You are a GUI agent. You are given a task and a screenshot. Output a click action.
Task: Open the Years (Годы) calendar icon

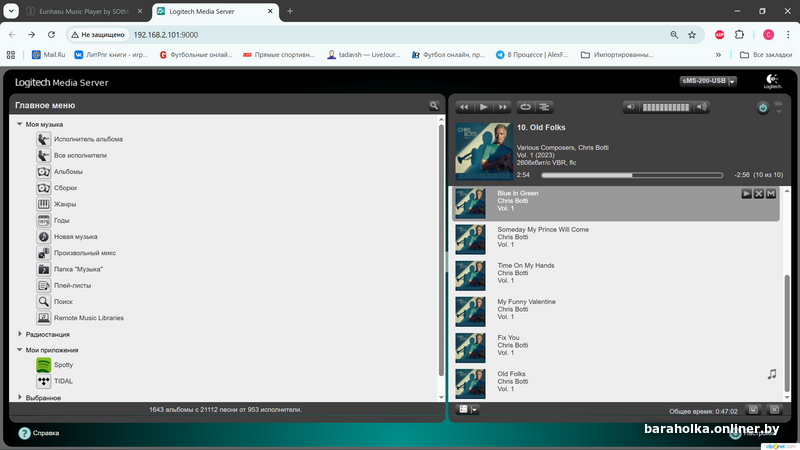click(43, 220)
